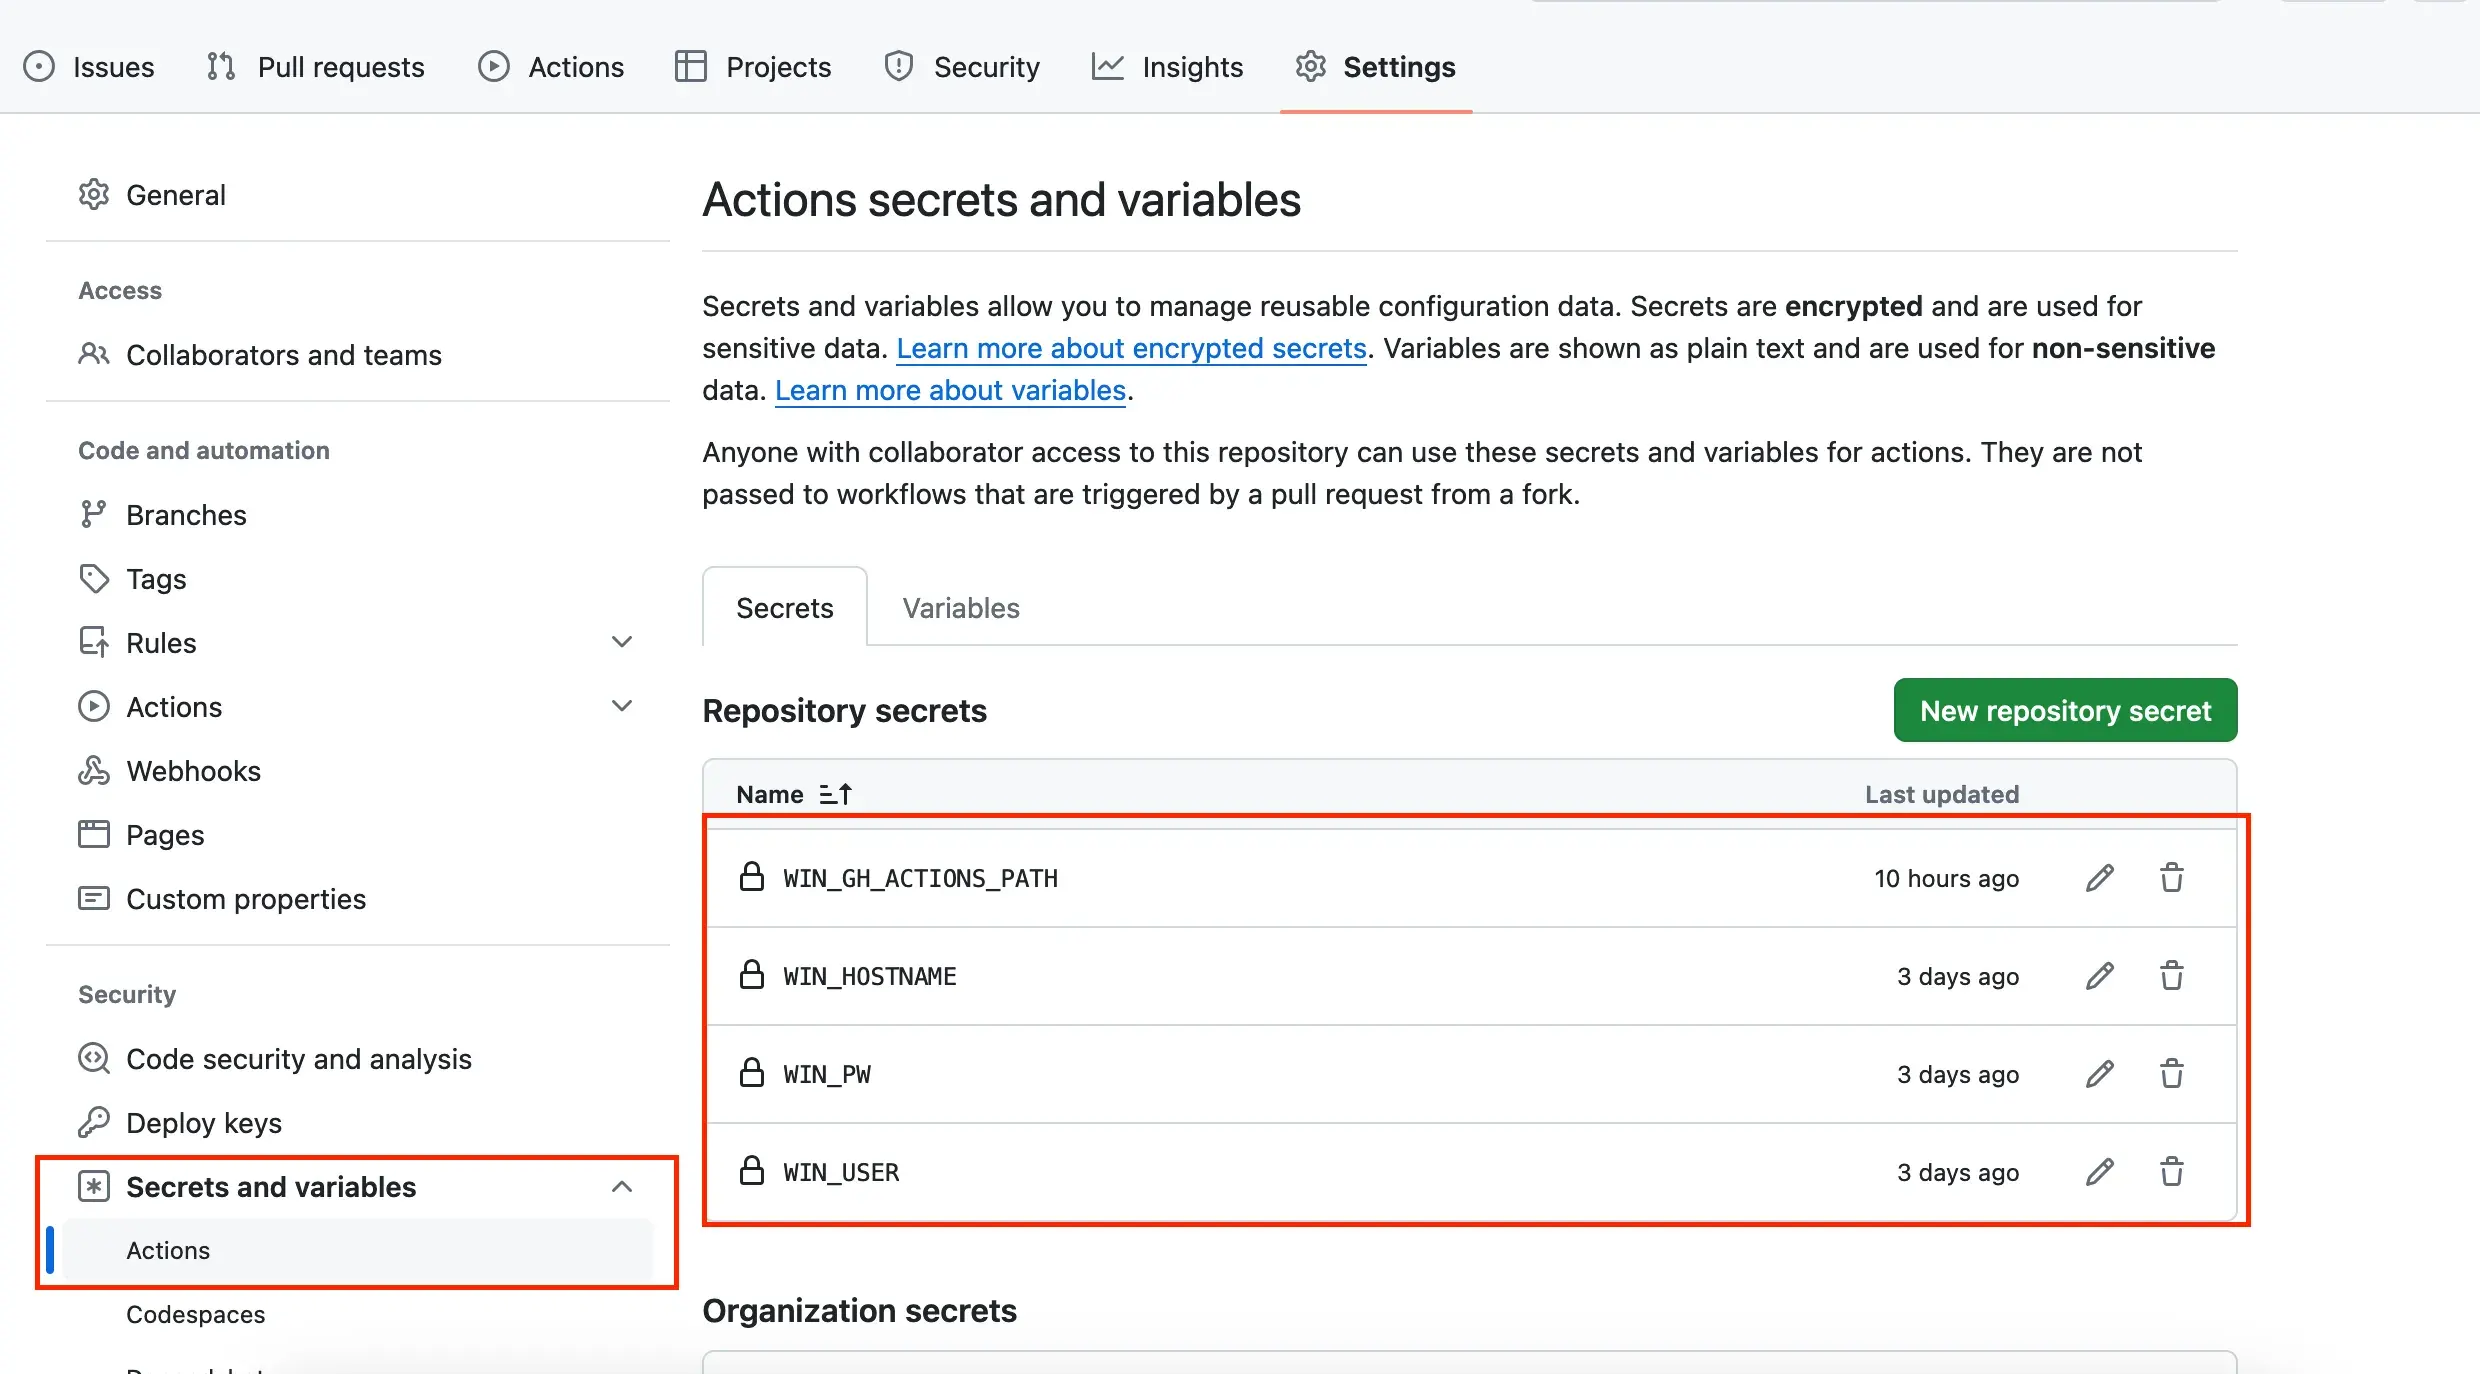Viewport: 2480px width, 1374px height.
Task: Click the Pages browser icon
Action: 94,835
